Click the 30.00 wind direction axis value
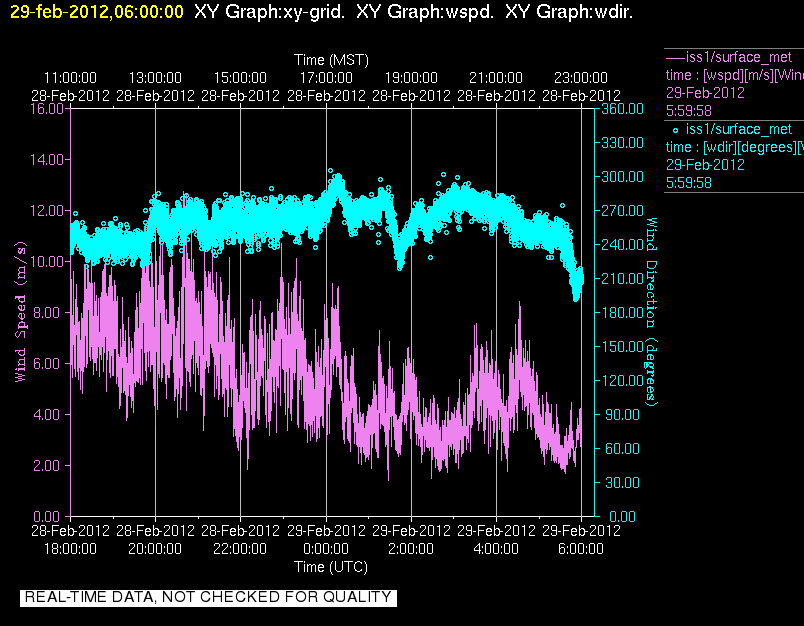Viewport: 804px width, 626px height. click(x=622, y=482)
